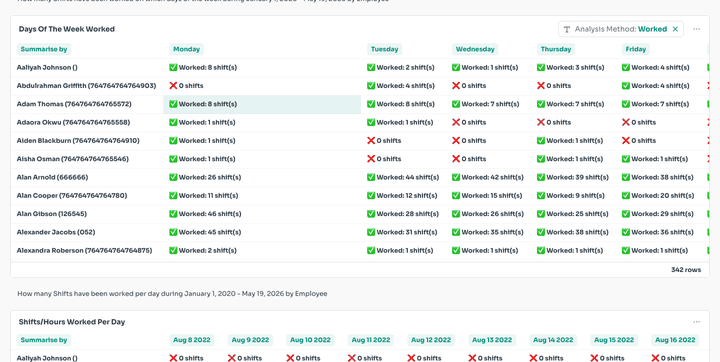This screenshot has height=362, width=720.
Task: Remove the Analysis Method: Worked filter
Action: click(675, 29)
